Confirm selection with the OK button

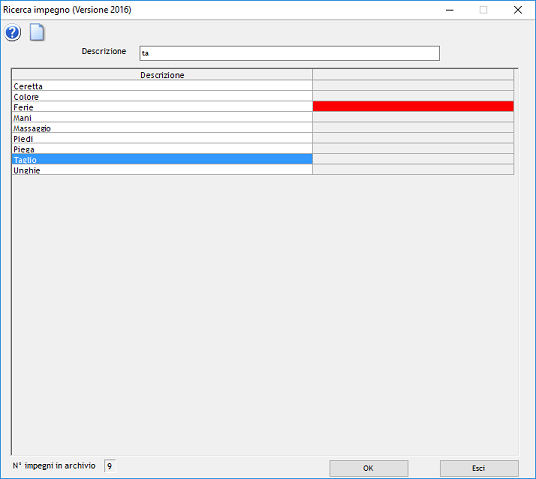coord(368,468)
